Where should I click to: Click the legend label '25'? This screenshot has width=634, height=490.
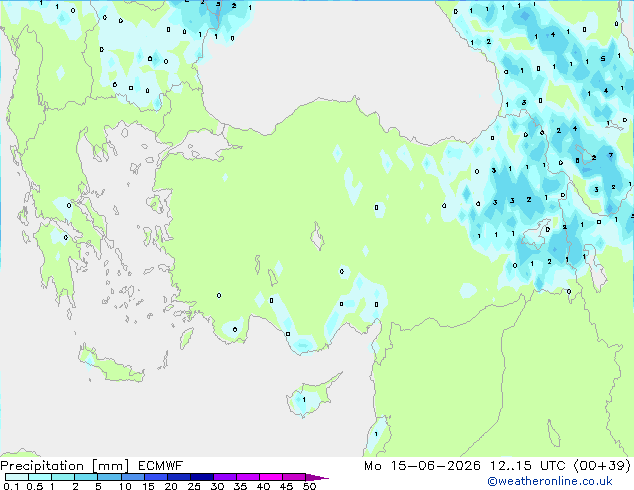194,486
